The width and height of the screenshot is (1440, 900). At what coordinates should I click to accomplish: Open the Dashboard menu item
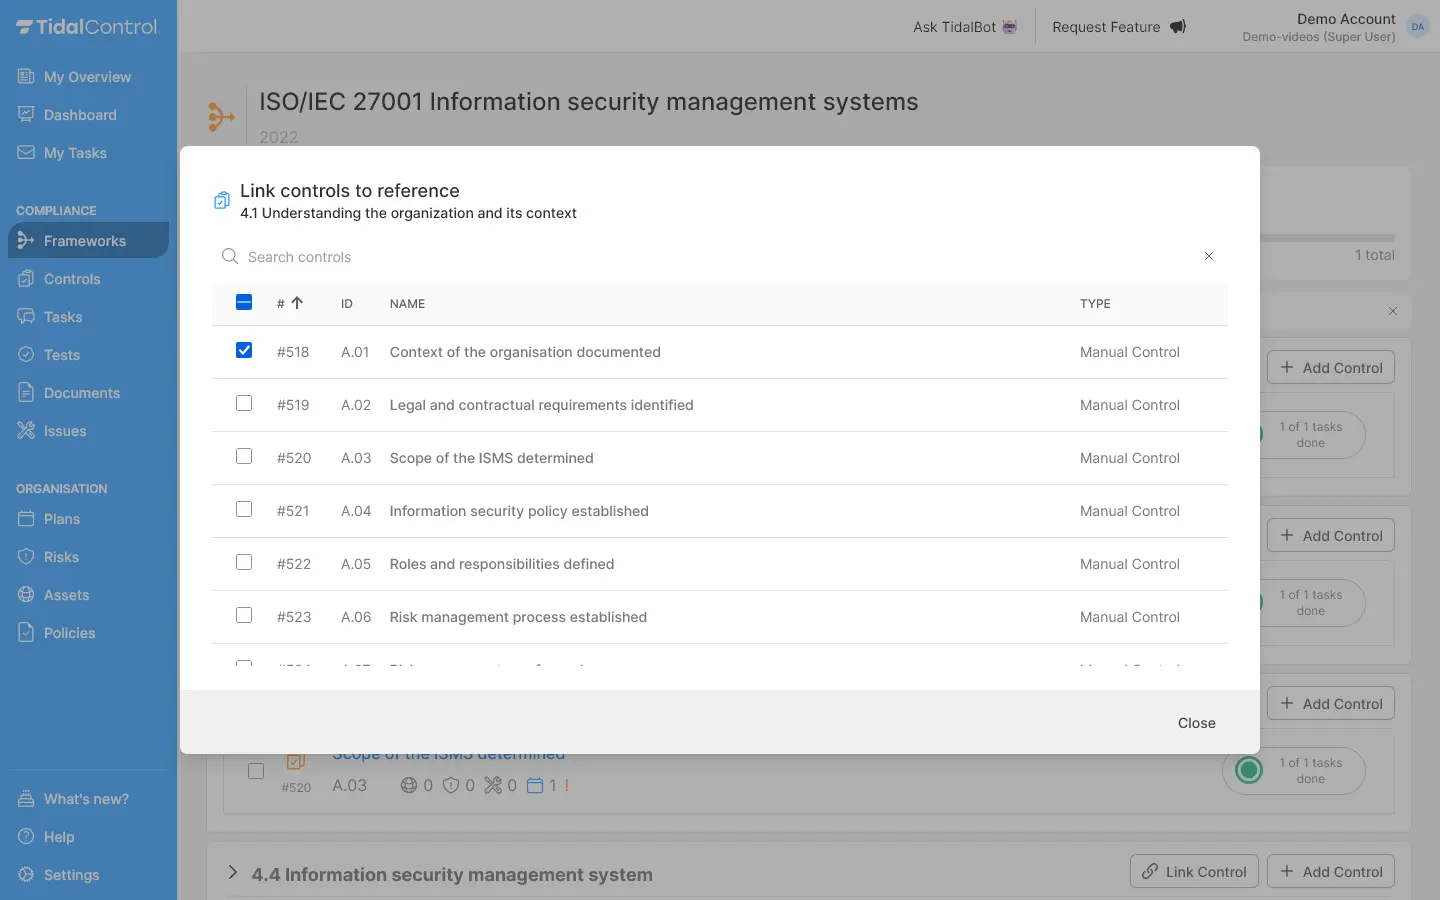[80, 115]
